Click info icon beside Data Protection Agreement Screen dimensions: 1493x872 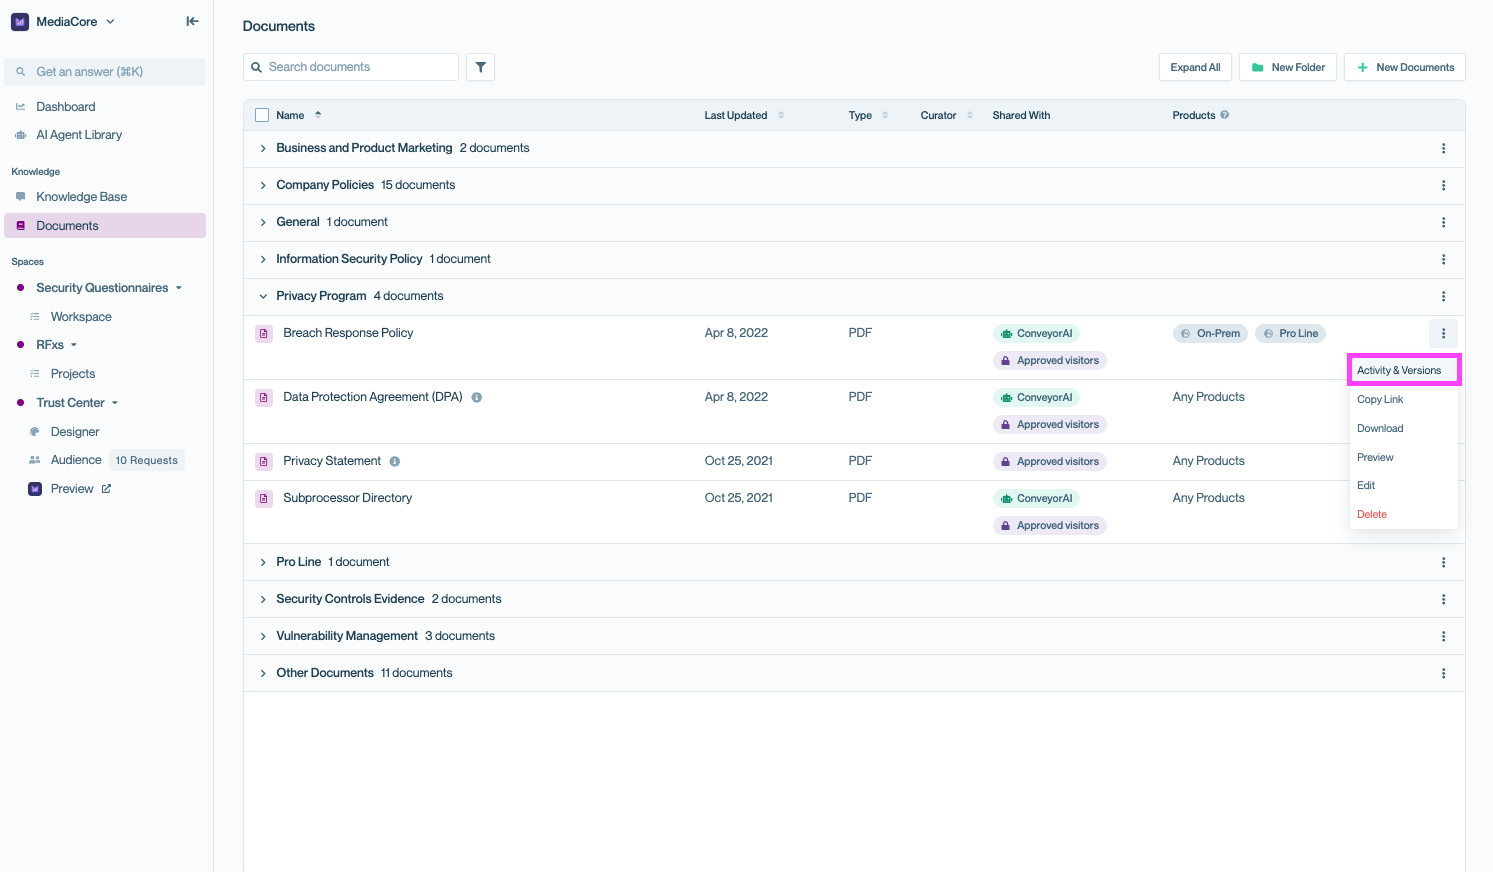pos(477,398)
